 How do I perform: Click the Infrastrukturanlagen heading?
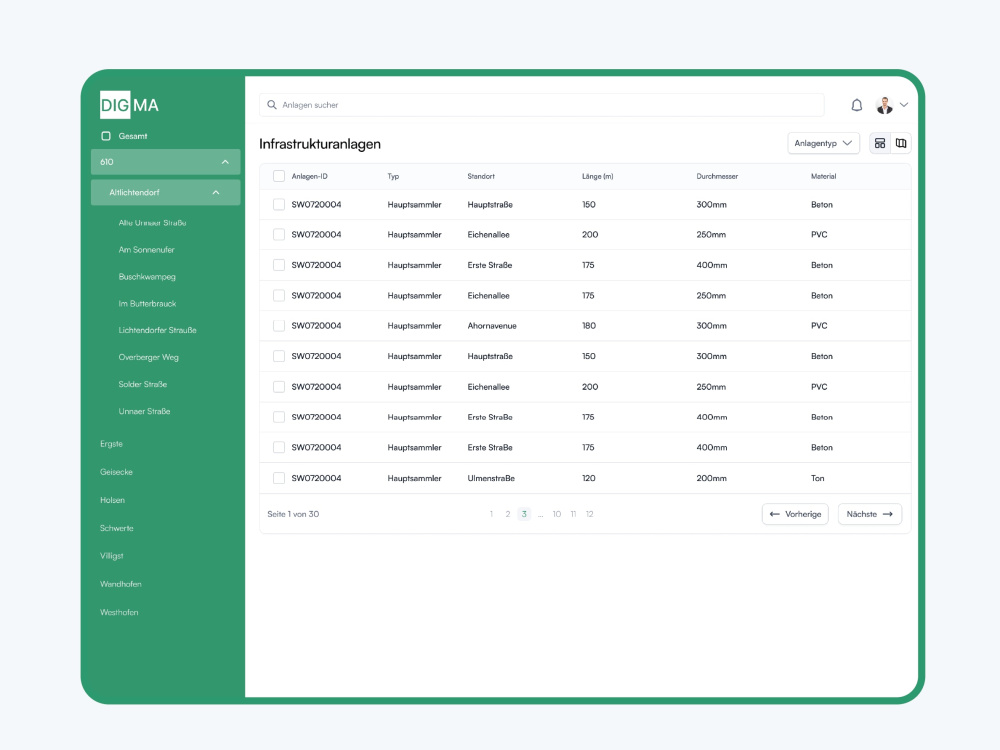click(x=320, y=144)
